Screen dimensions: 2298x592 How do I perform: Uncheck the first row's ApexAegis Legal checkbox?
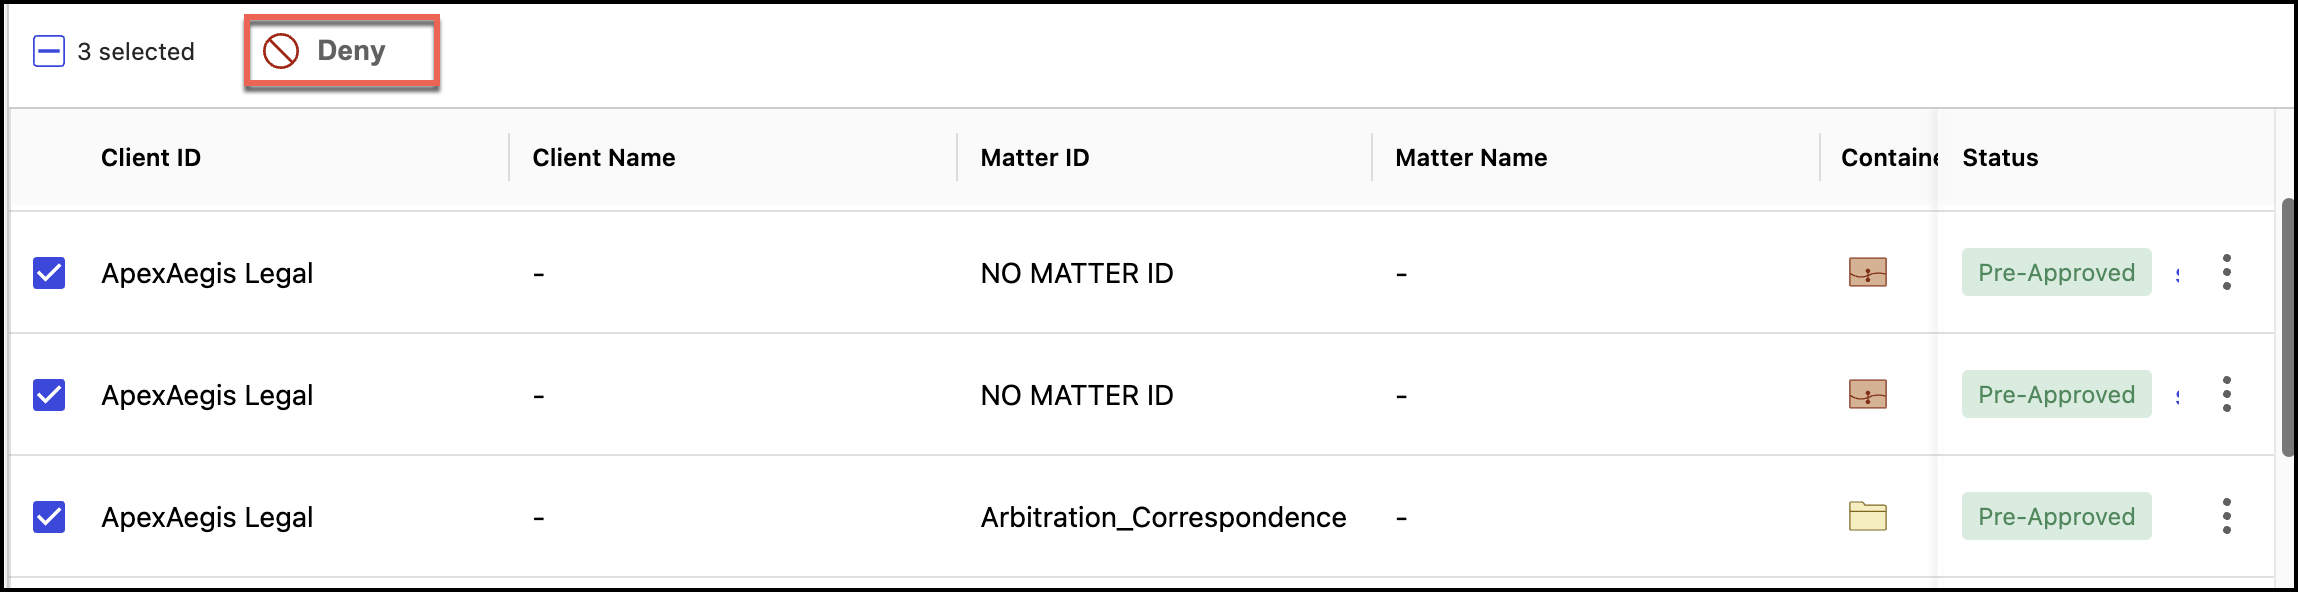[49, 273]
